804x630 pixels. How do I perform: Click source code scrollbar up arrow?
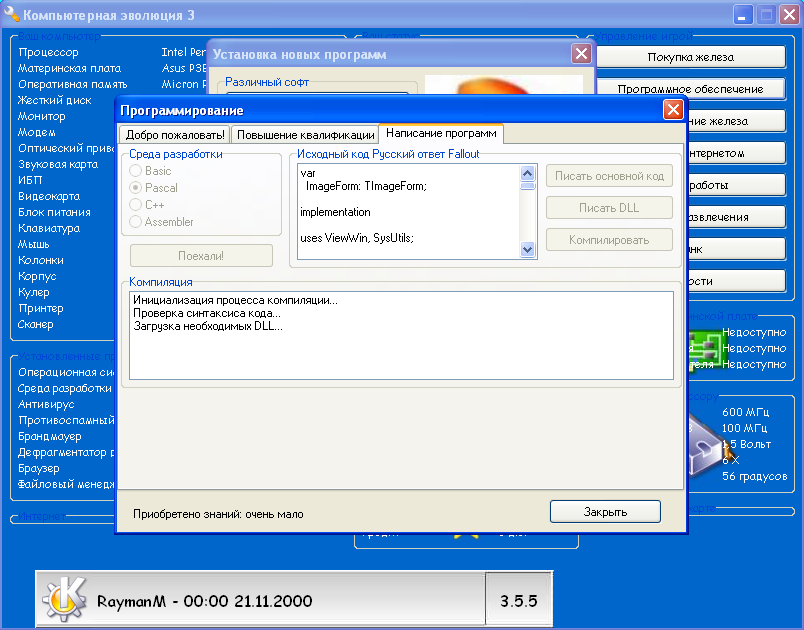527,173
